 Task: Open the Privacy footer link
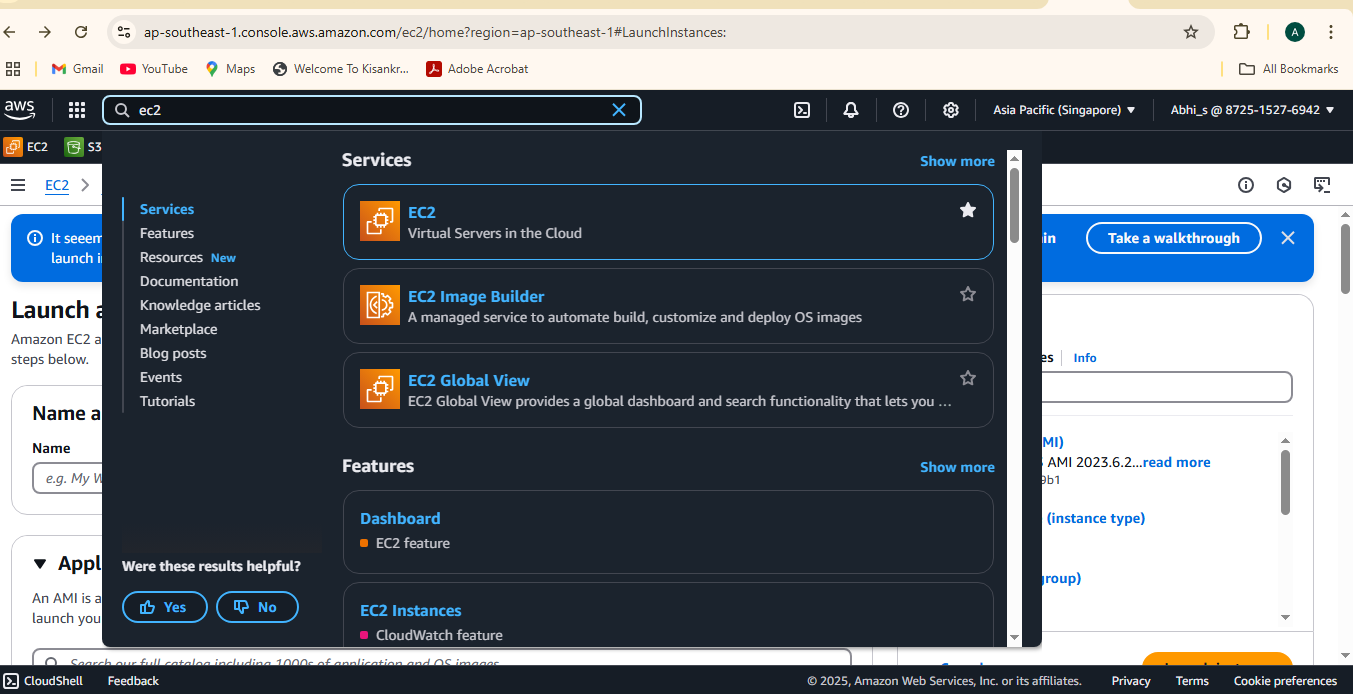coord(1131,681)
